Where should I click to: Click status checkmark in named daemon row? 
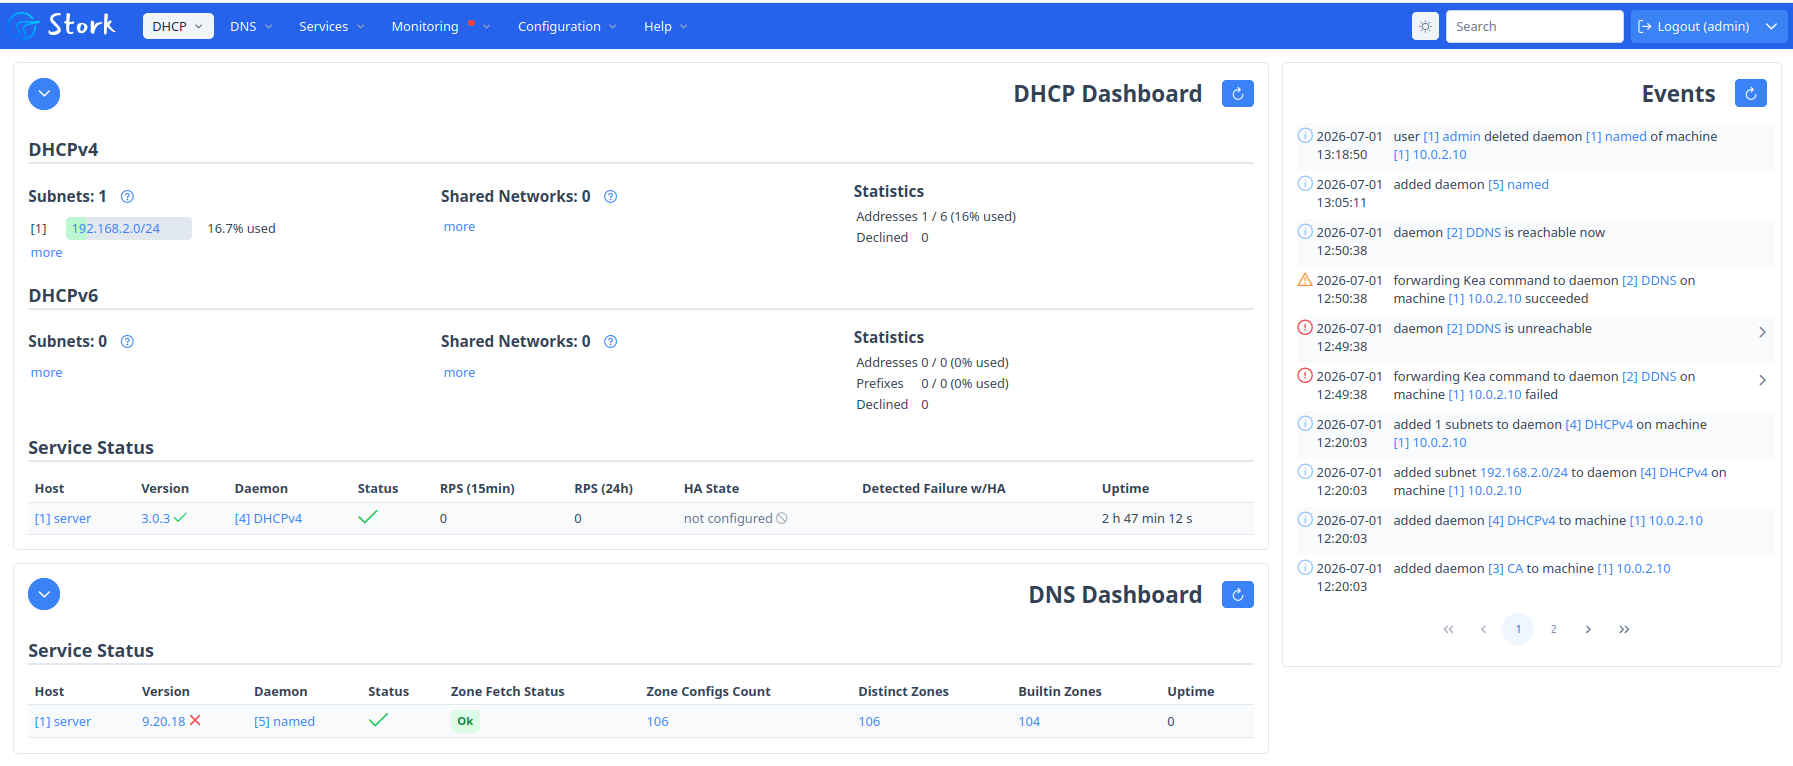point(378,720)
